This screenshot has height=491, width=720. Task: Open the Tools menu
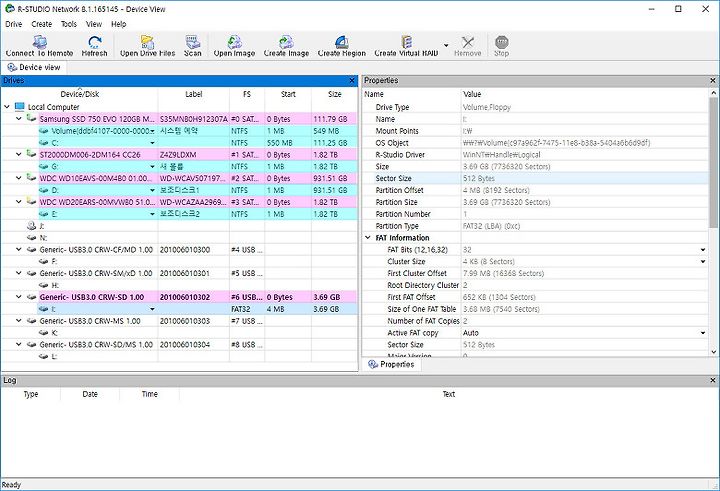[69, 24]
